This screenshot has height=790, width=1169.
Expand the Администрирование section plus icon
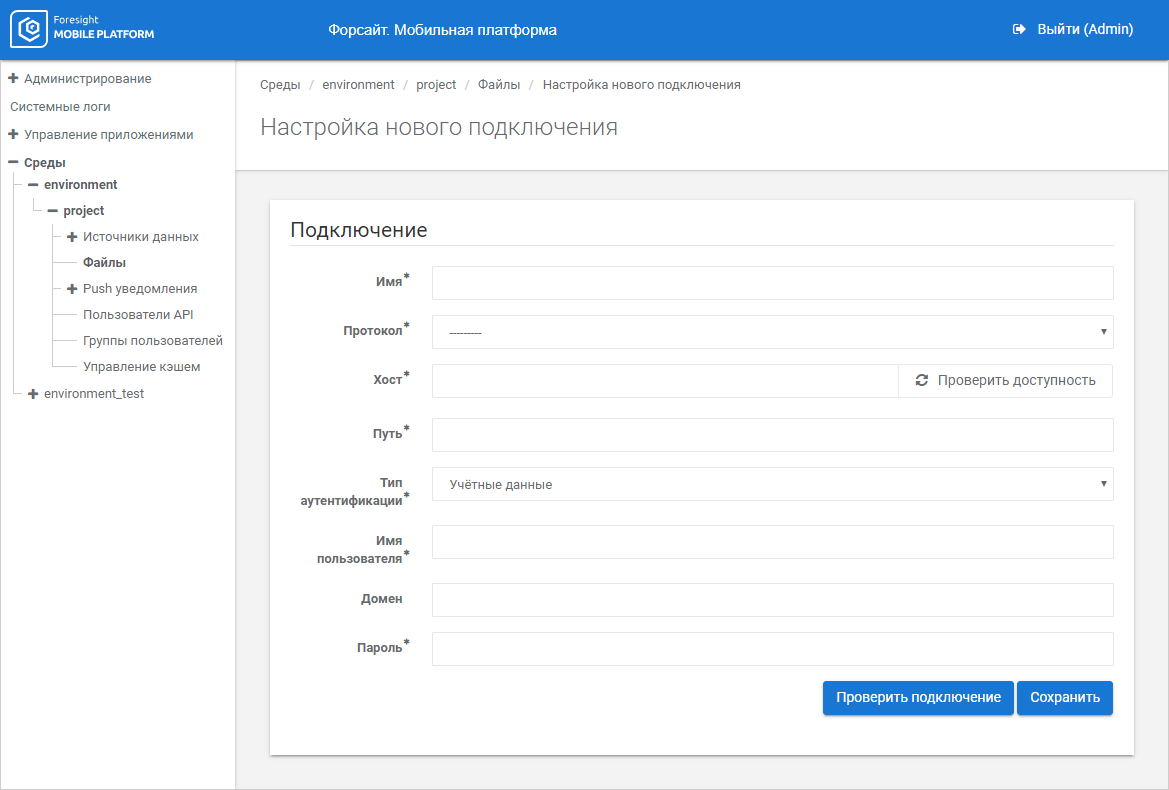coord(13,78)
